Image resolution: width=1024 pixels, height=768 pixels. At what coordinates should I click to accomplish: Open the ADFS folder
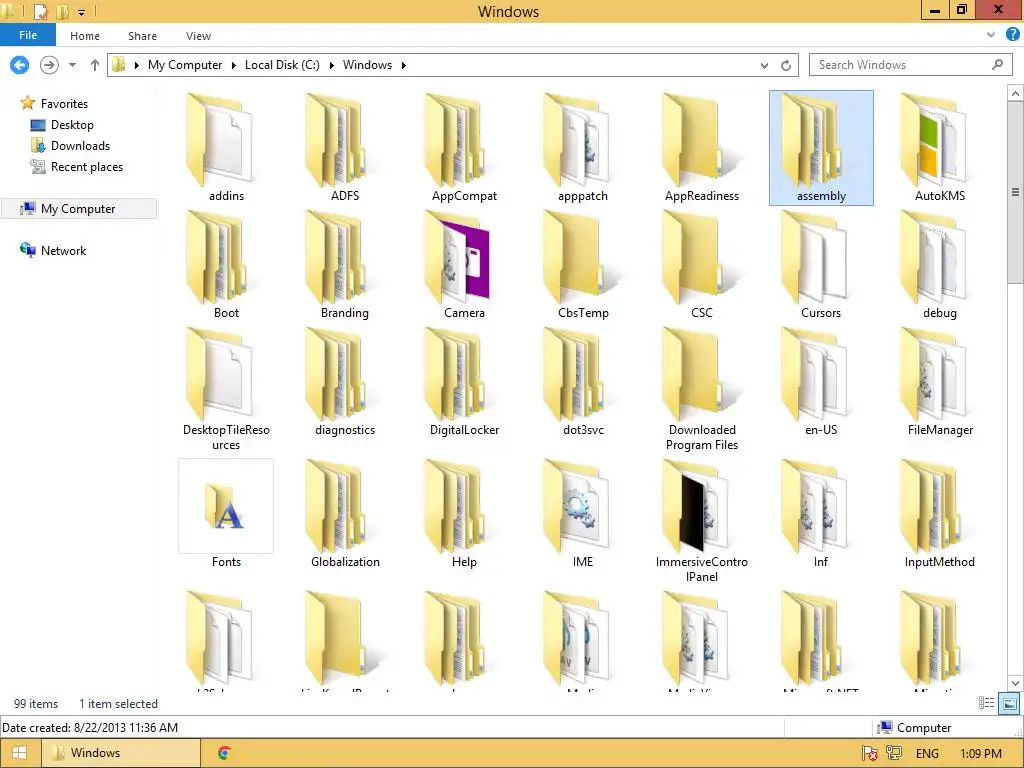click(x=345, y=148)
